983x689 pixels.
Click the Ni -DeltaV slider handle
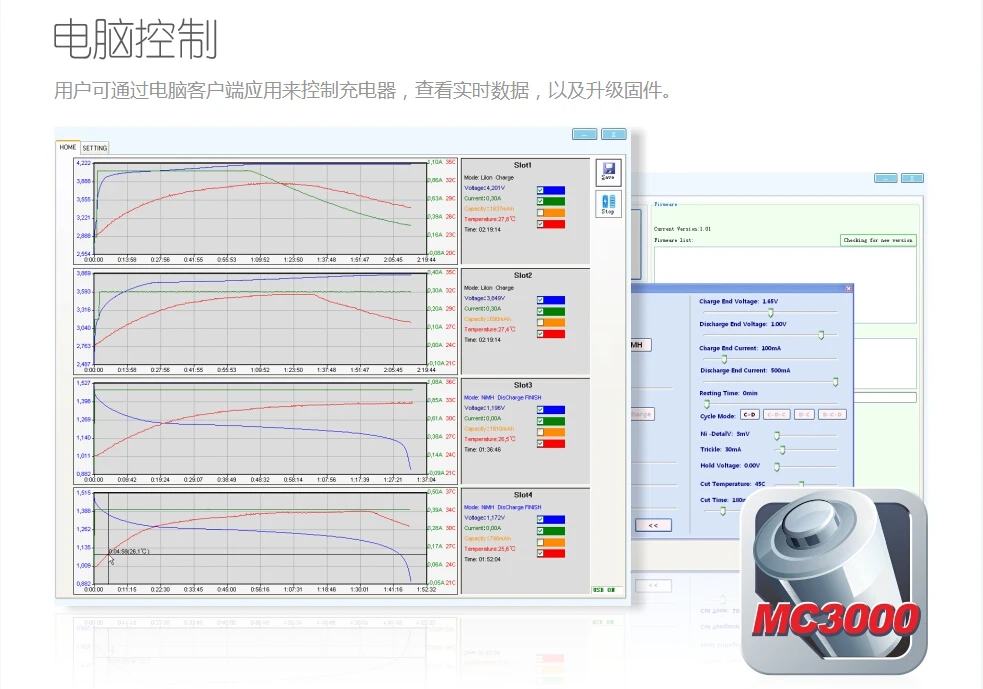(777, 435)
